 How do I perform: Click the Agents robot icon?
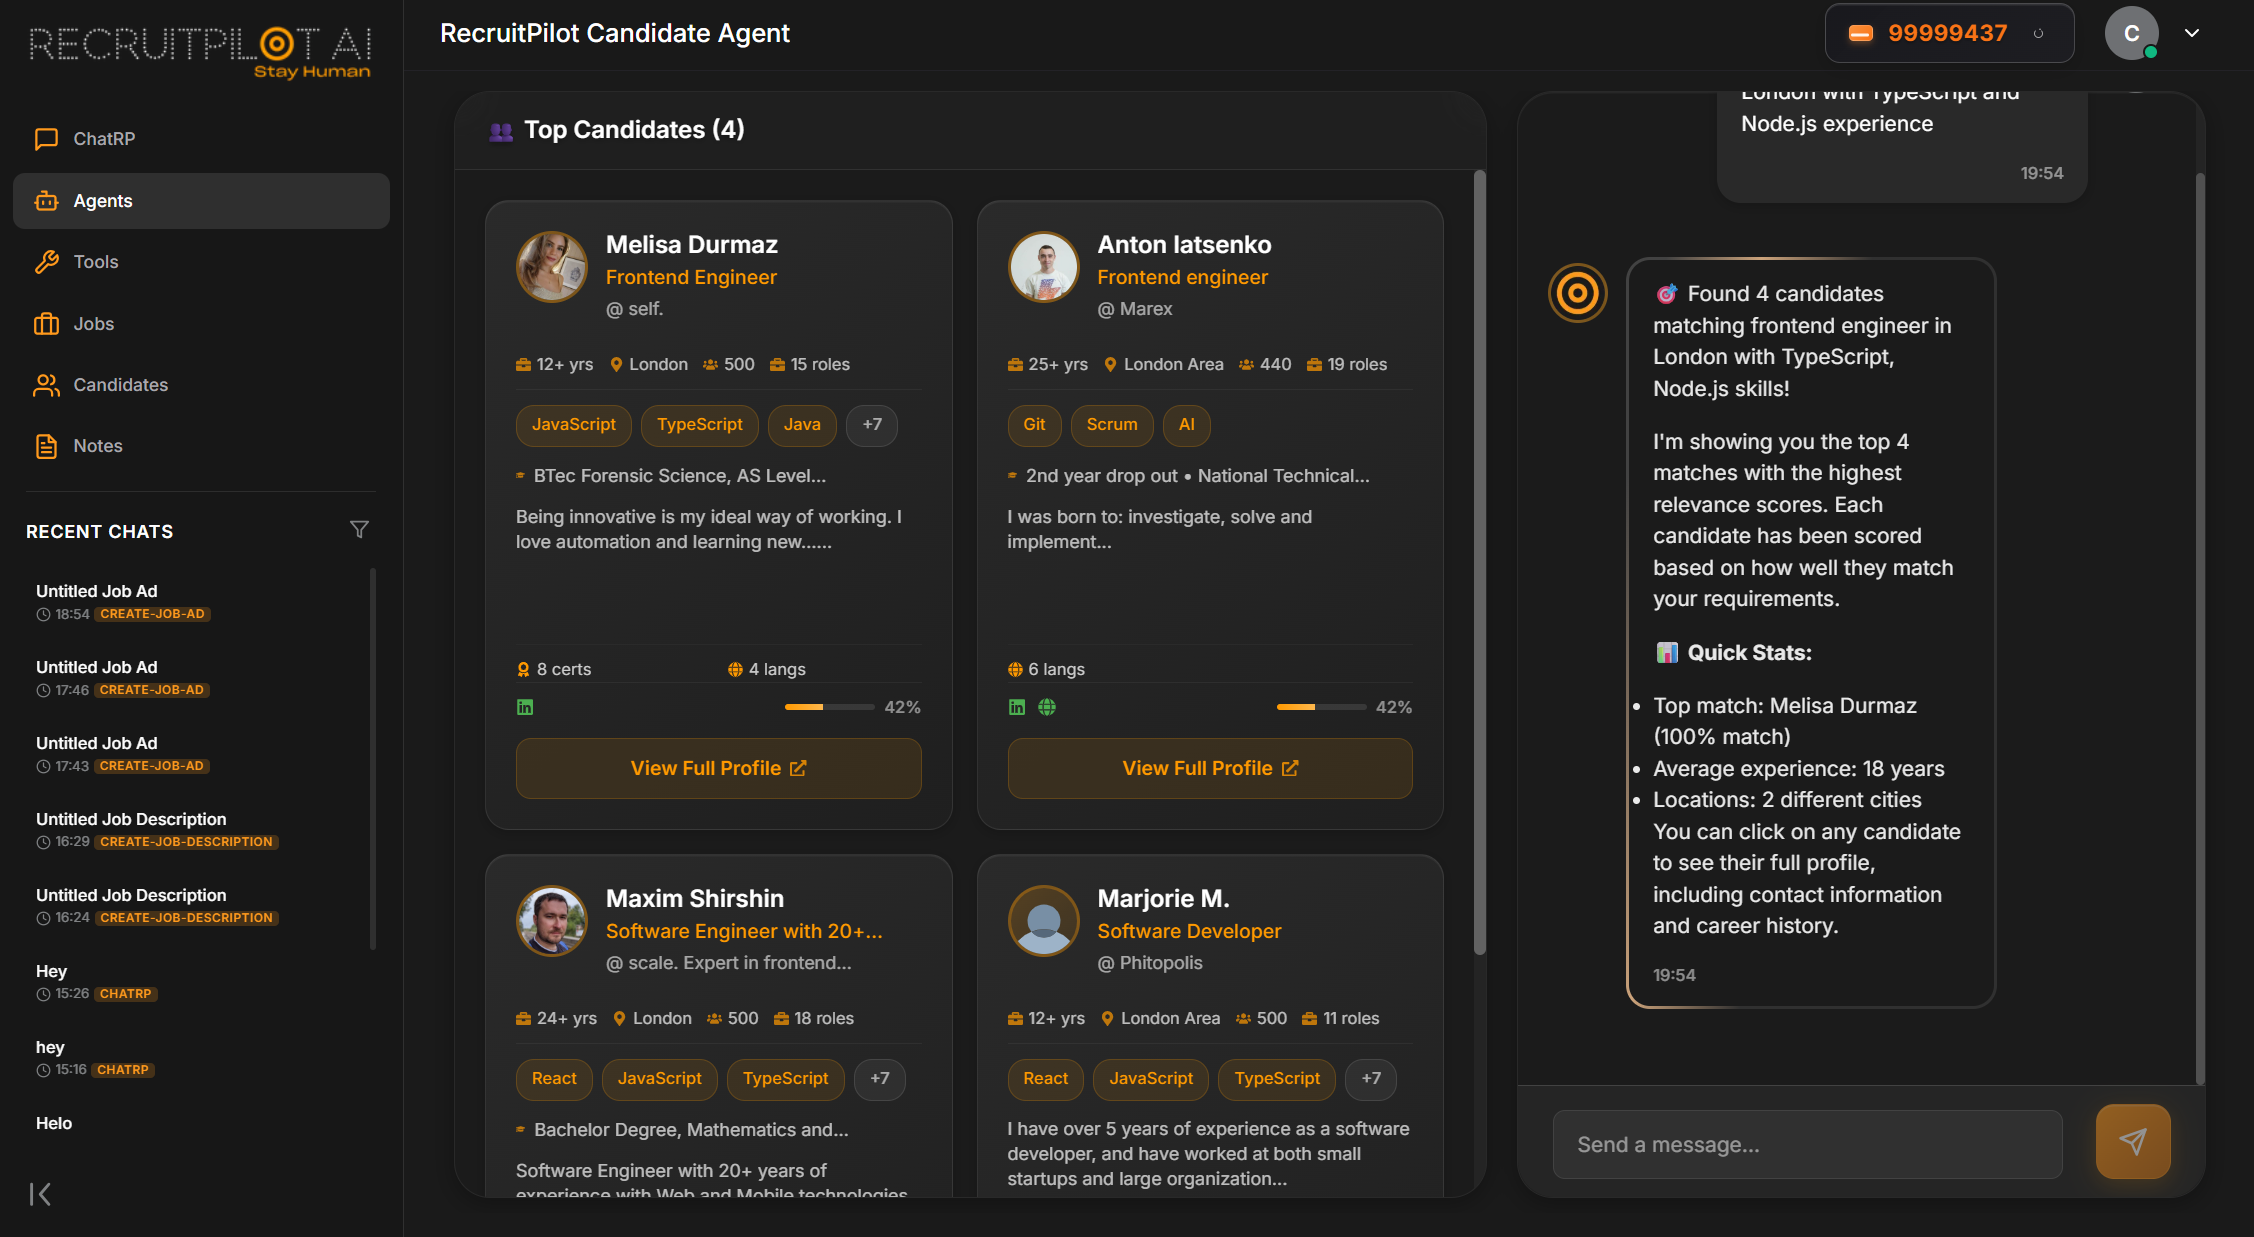pyautogui.click(x=46, y=201)
